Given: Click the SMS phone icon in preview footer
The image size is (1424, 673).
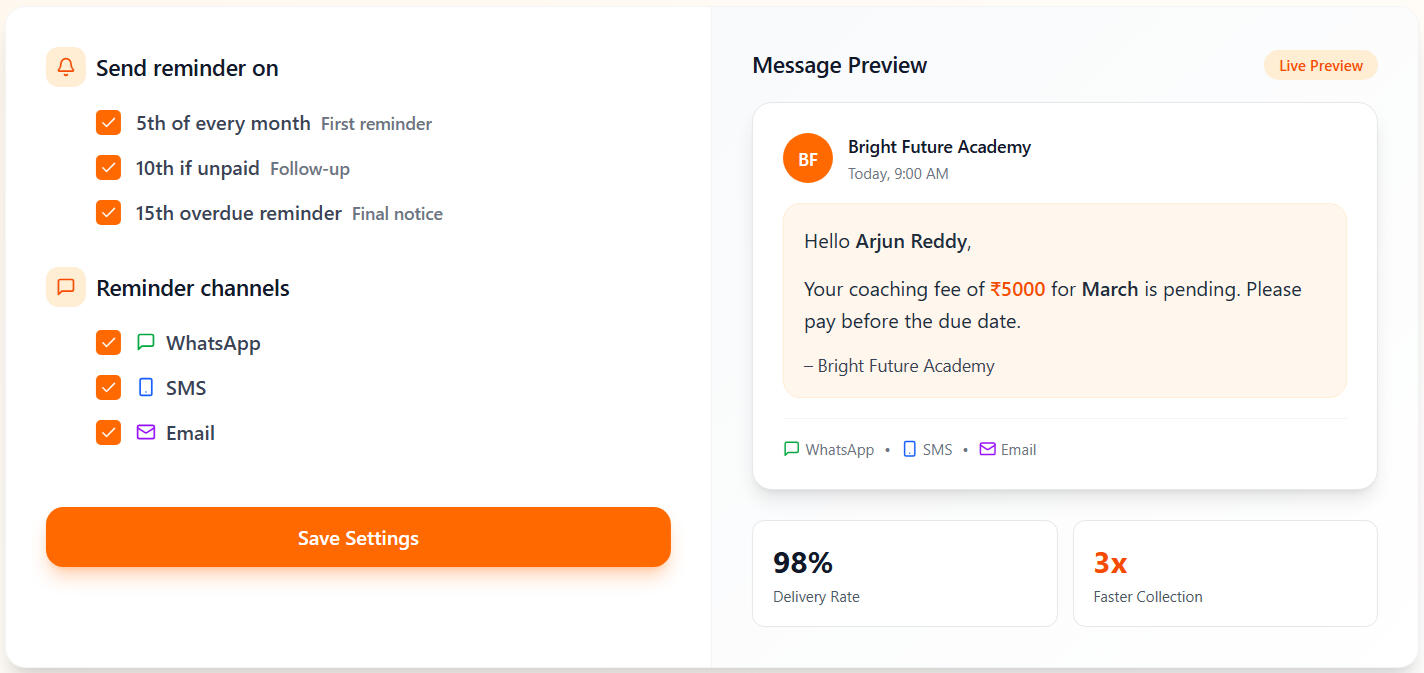Looking at the screenshot, I should point(909,449).
